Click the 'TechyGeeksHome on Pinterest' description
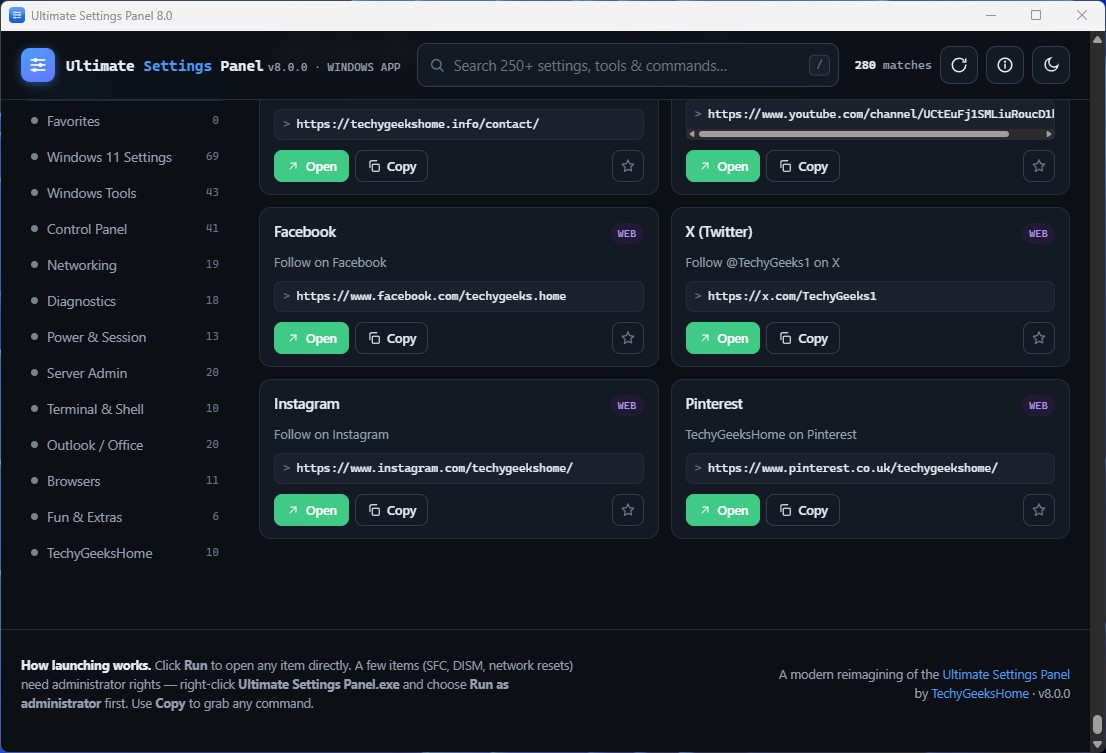The image size is (1106, 753). coord(771,434)
